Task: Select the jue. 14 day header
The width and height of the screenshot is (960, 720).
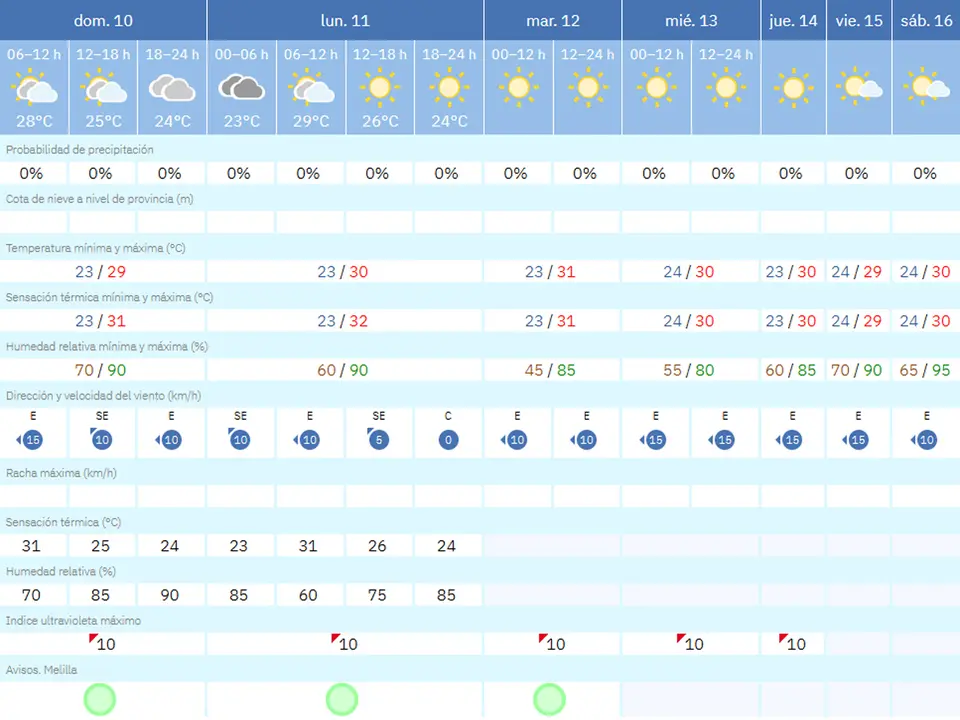Action: click(793, 20)
